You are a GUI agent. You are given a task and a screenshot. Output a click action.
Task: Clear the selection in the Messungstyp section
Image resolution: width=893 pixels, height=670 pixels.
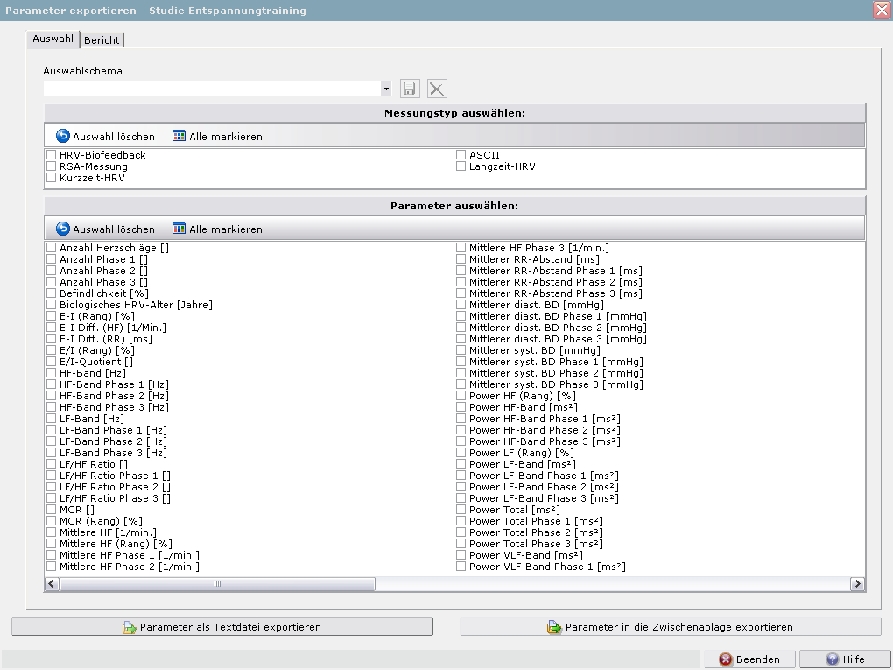coord(105,136)
